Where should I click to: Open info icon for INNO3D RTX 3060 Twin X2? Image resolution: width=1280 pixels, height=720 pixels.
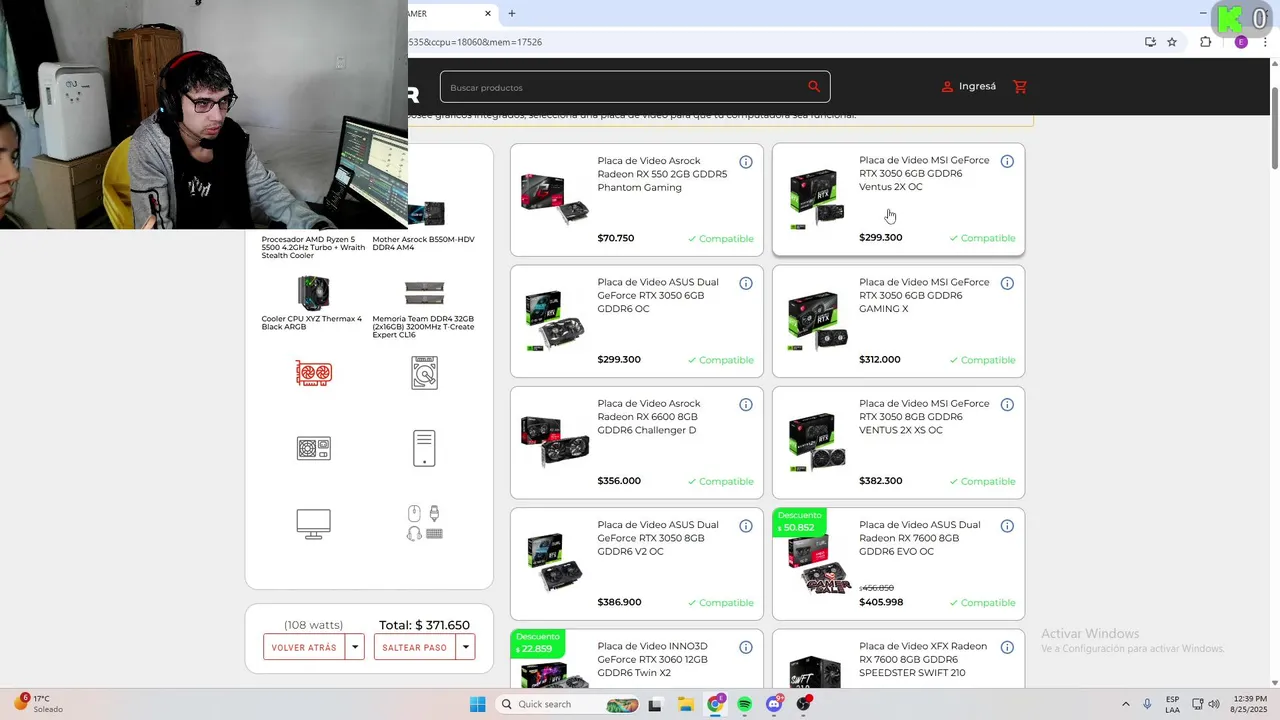tap(746, 648)
